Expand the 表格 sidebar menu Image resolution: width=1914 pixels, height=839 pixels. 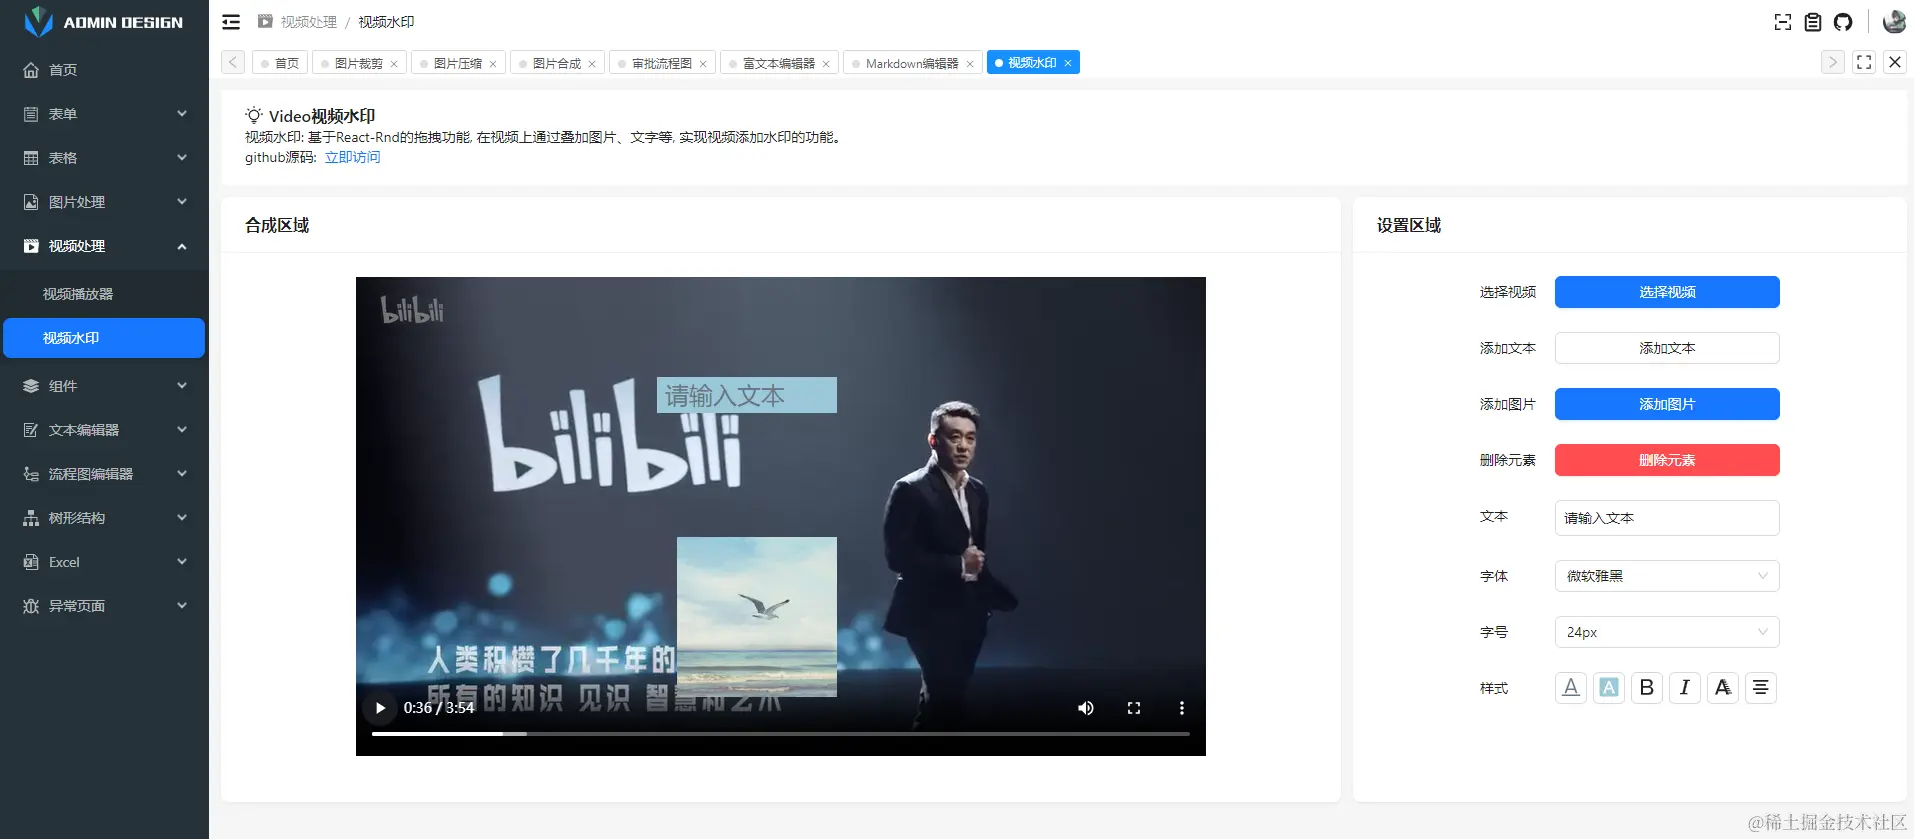coord(104,158)
